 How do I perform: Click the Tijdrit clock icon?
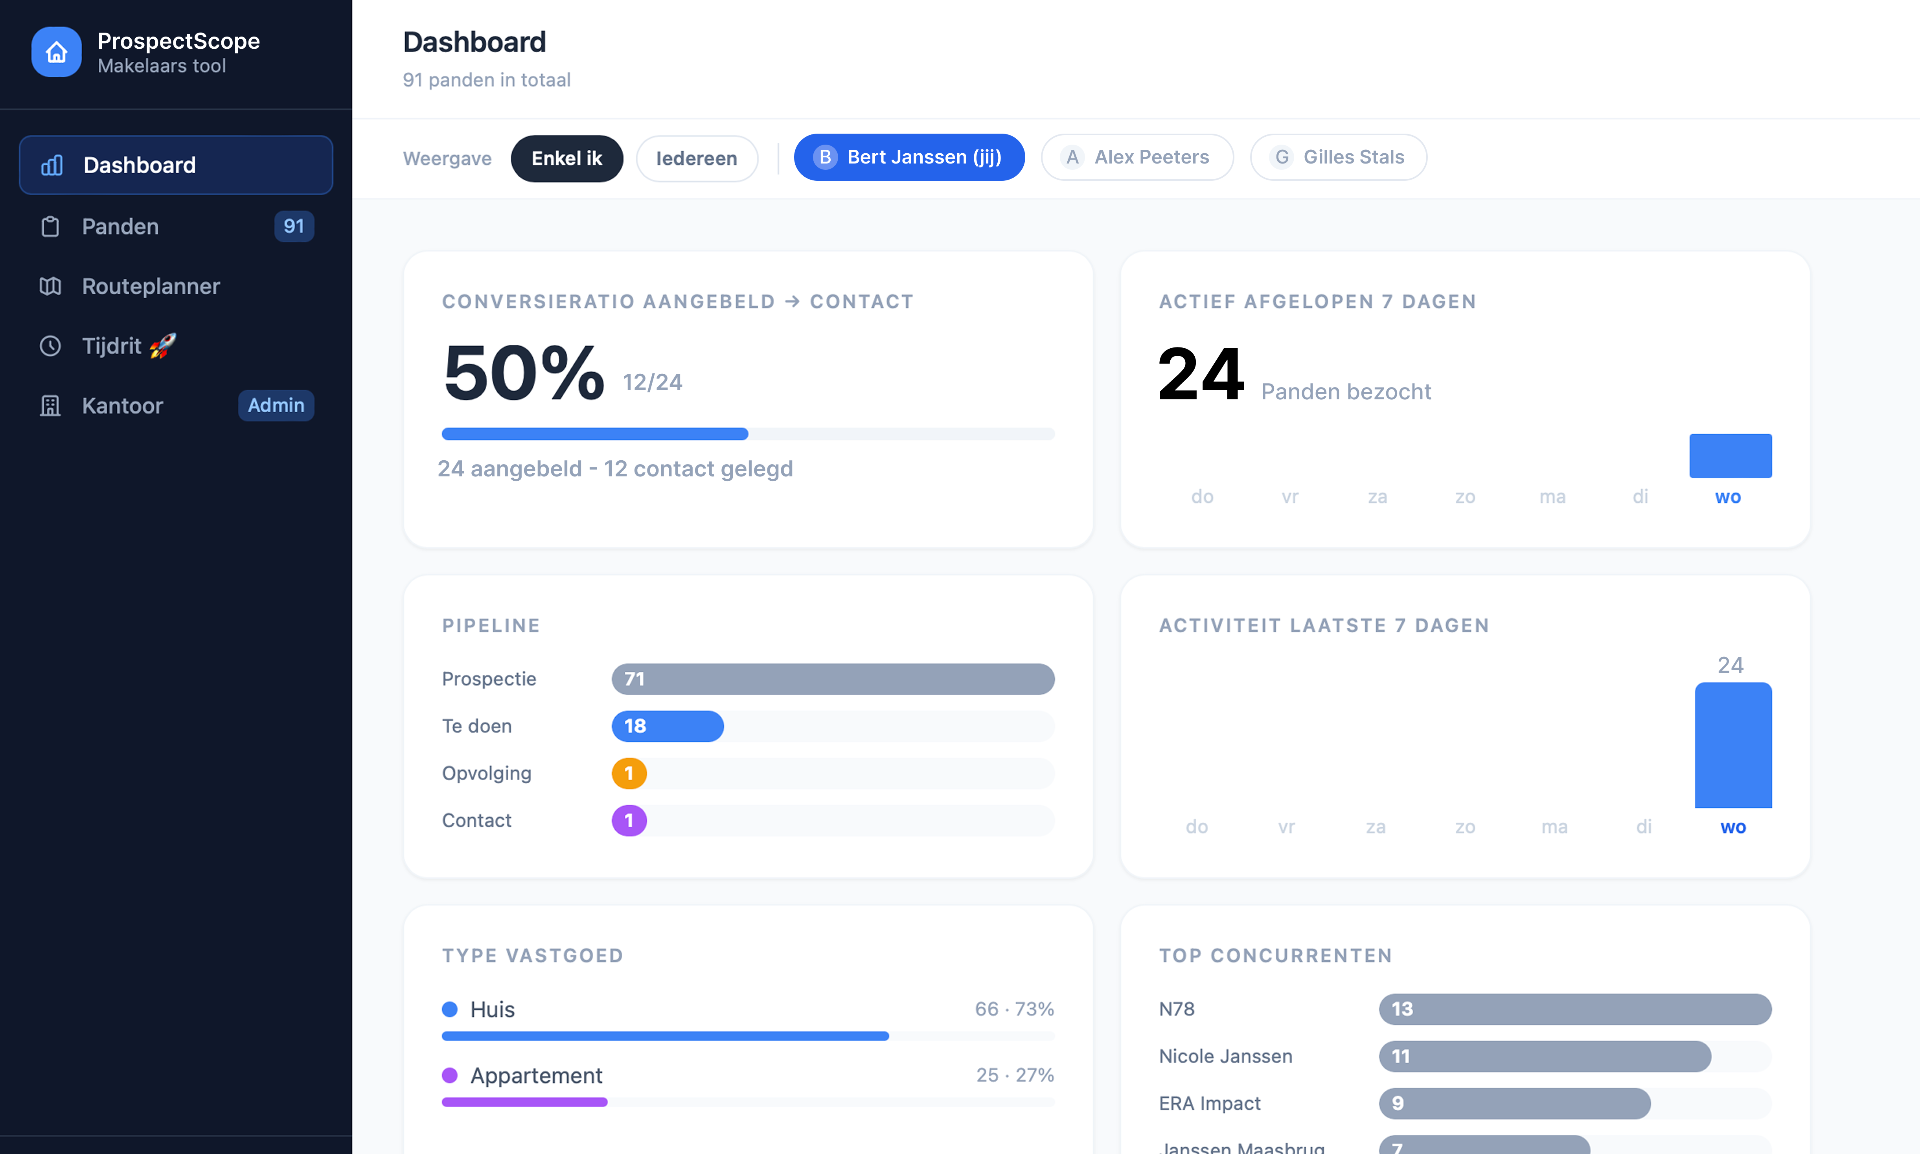point(51,346)
